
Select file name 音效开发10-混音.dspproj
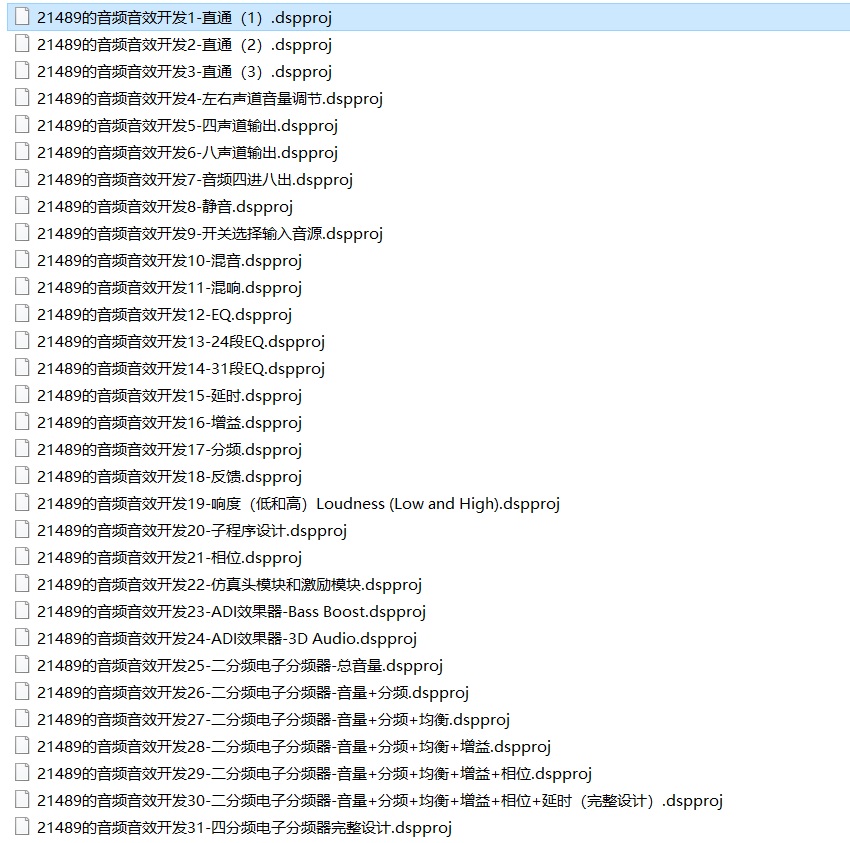(170, 261)
